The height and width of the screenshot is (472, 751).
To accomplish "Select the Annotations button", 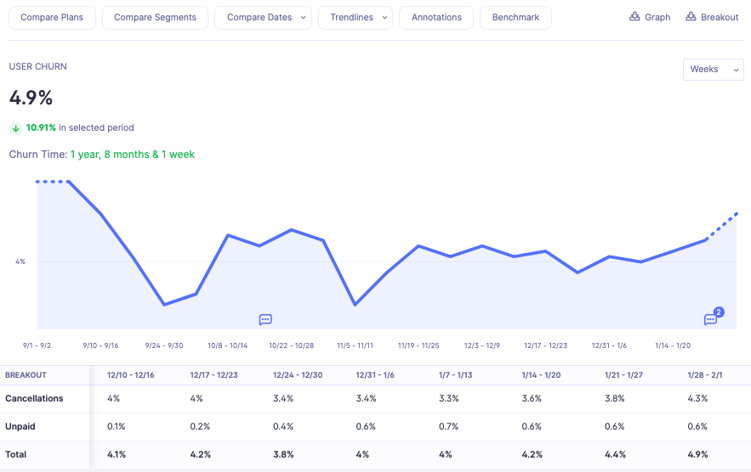I will 436,17.
